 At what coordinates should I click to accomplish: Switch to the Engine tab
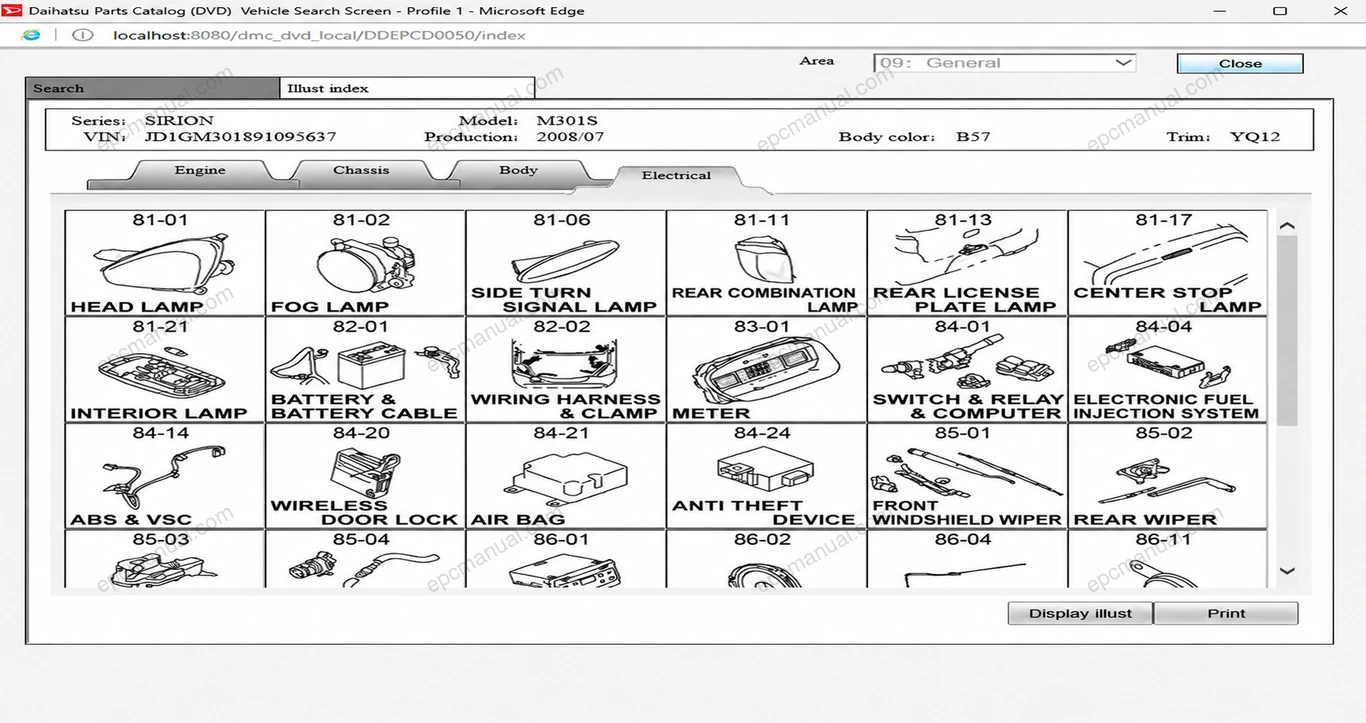pyautogui.click(x=200, y=171)
